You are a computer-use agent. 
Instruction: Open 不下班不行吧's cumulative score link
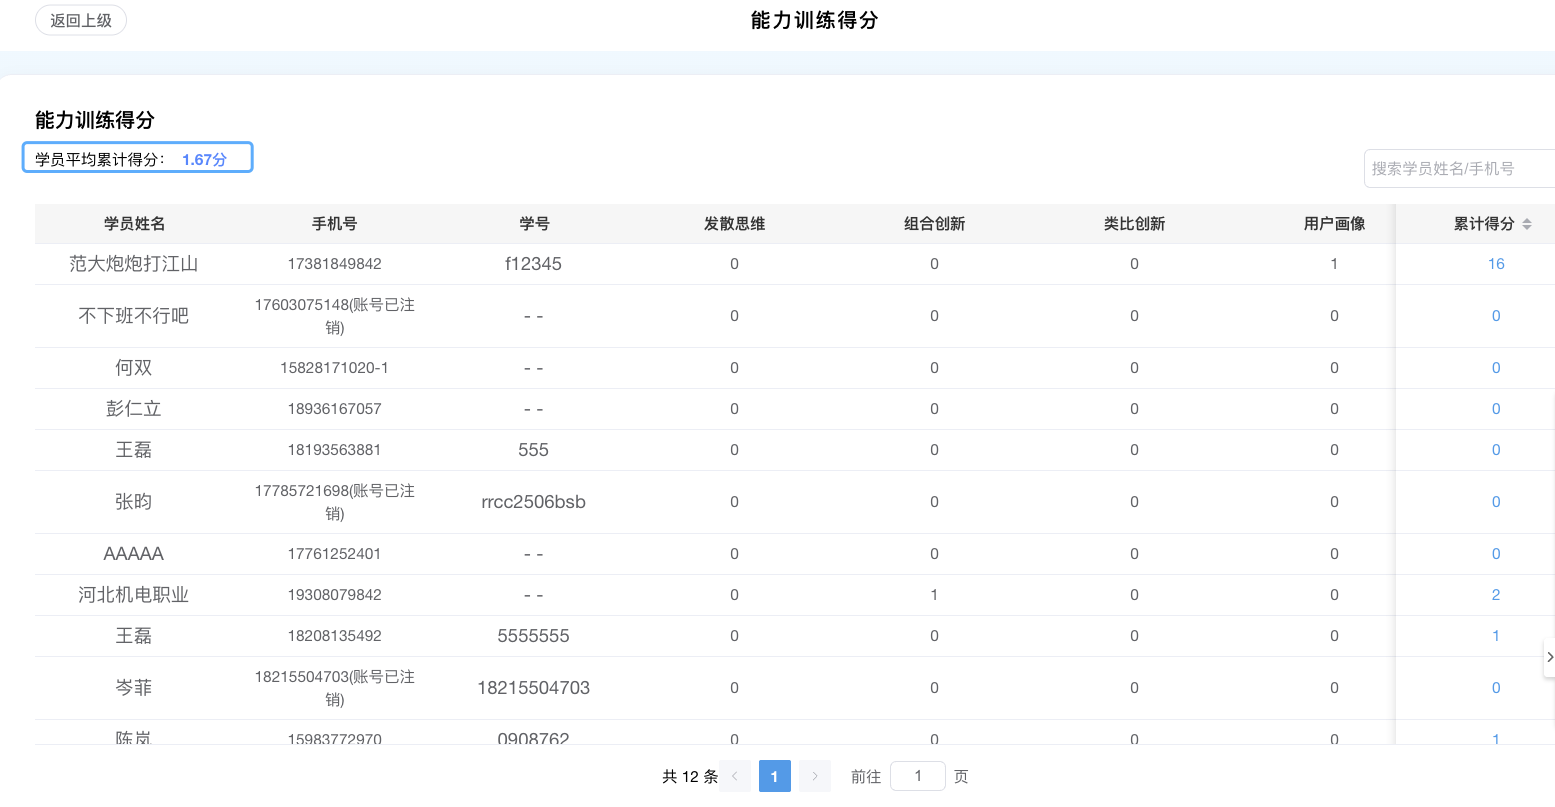click(1496, 316)
